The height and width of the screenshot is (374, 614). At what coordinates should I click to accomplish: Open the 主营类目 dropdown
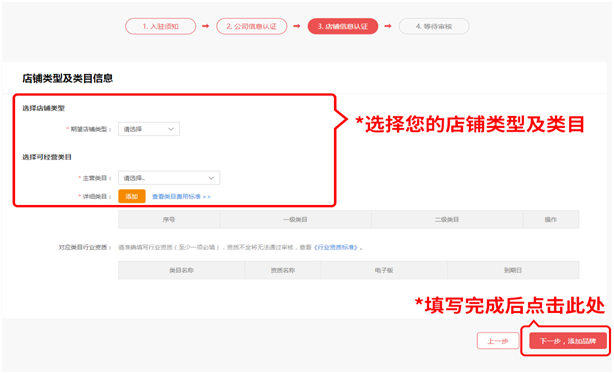click(x=169, y=178)
